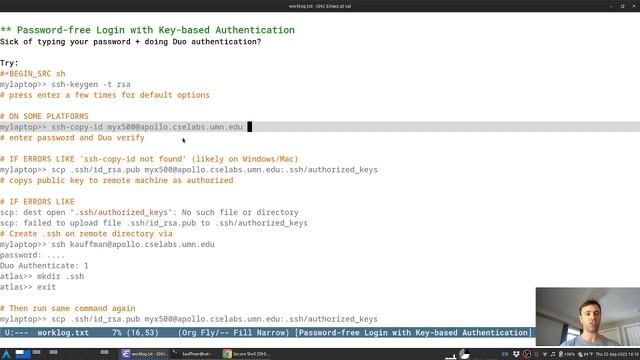This screenshot has height=360, width=640.
Task: Click the 'Try:' line
Action: tap(9, 63)
